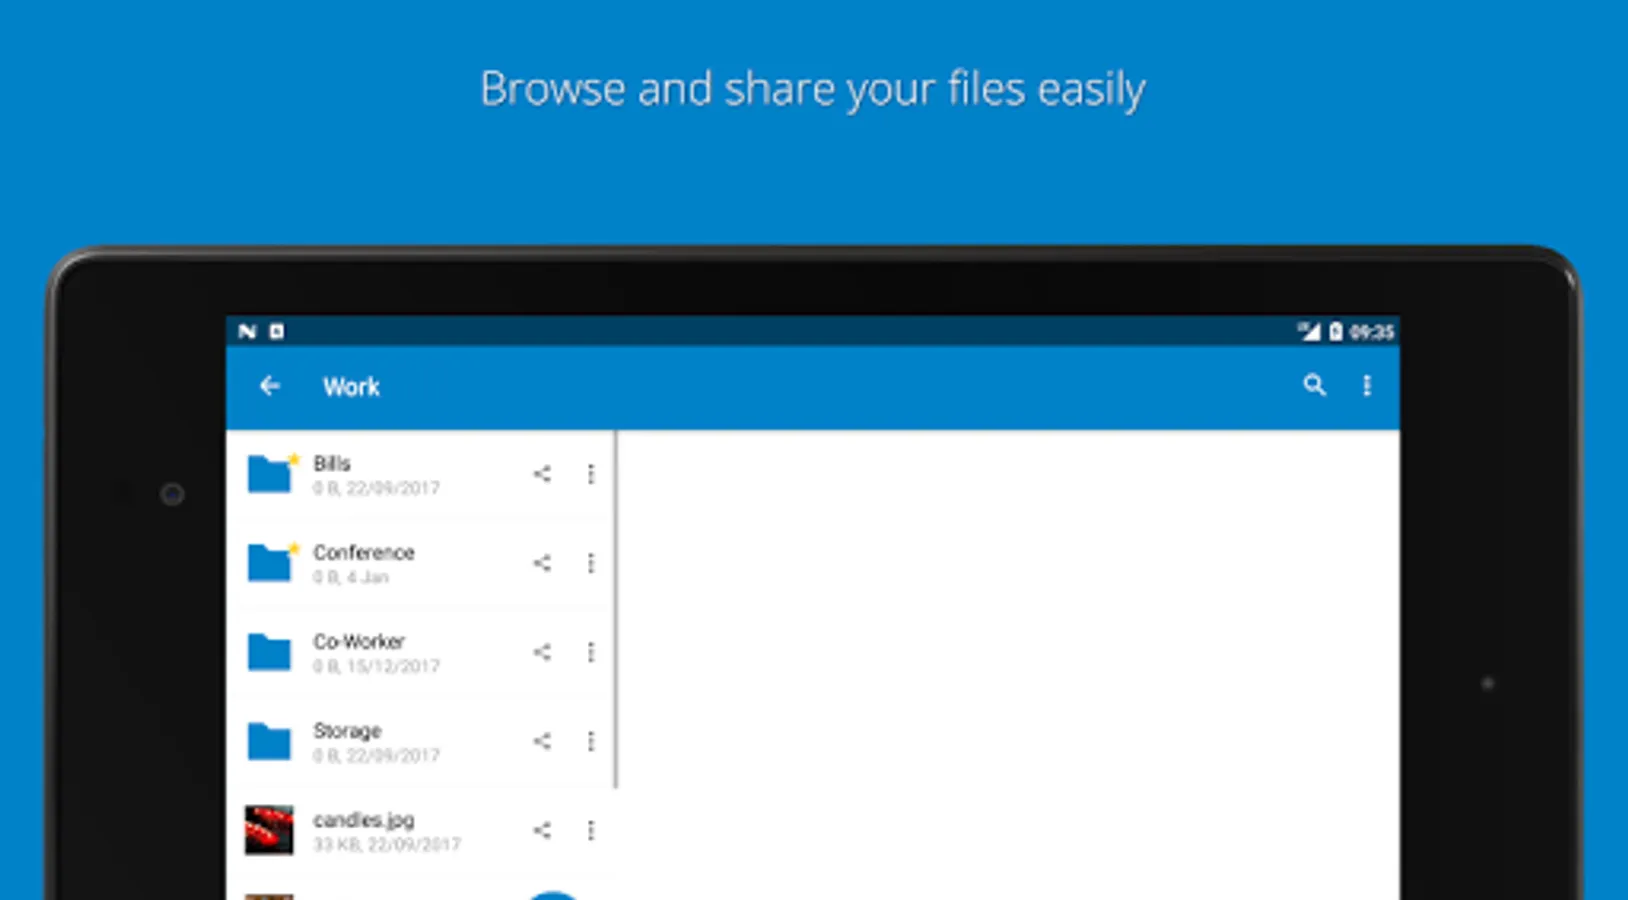The height and width of the screenshot is (900, 1628).
Task: Open more options for Conference folder
Action: coord(591,563)
